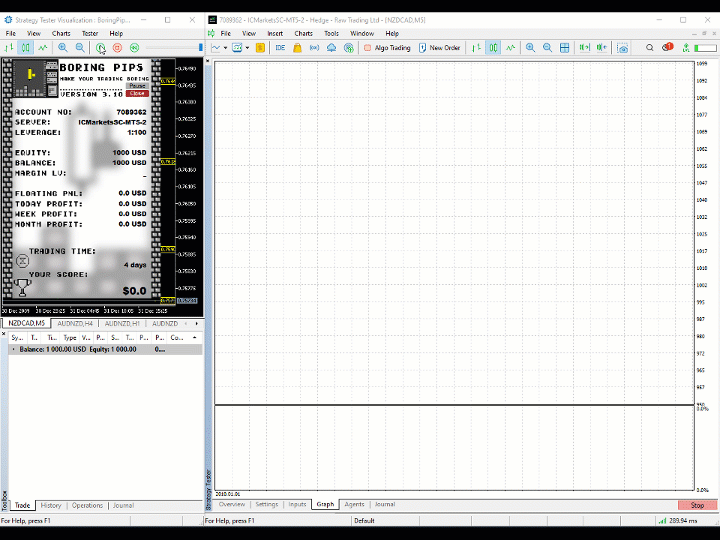Toggle the Algo Trading button
The image size is (720, 540).
pos(387,47)
